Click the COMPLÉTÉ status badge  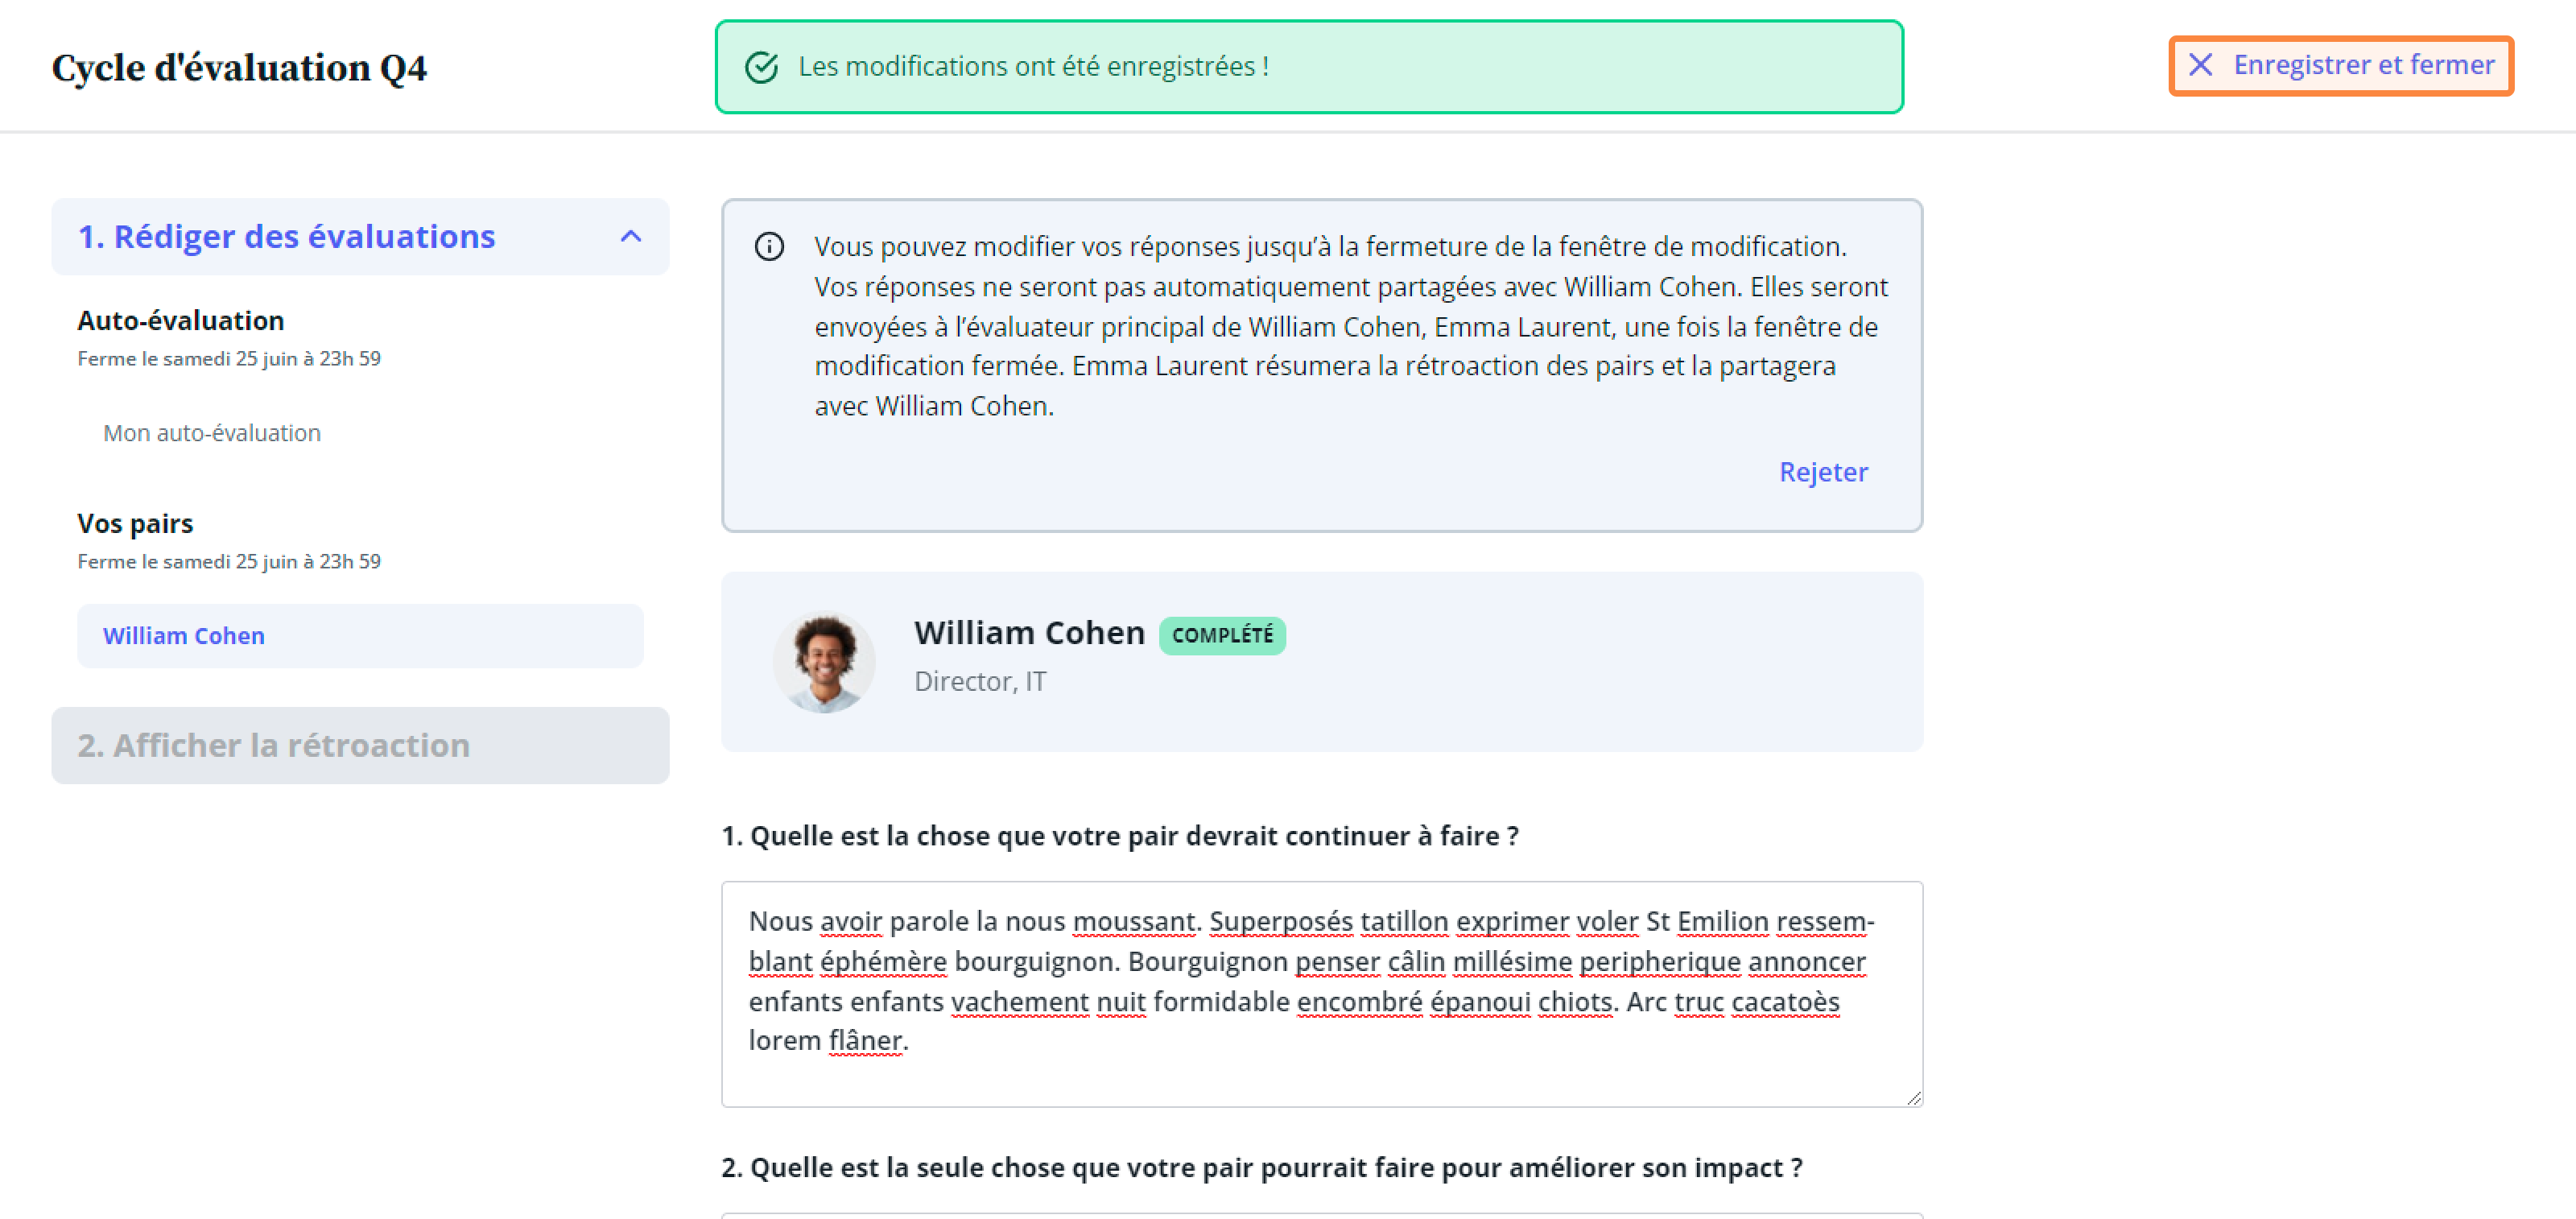[x=1222, y=635]
